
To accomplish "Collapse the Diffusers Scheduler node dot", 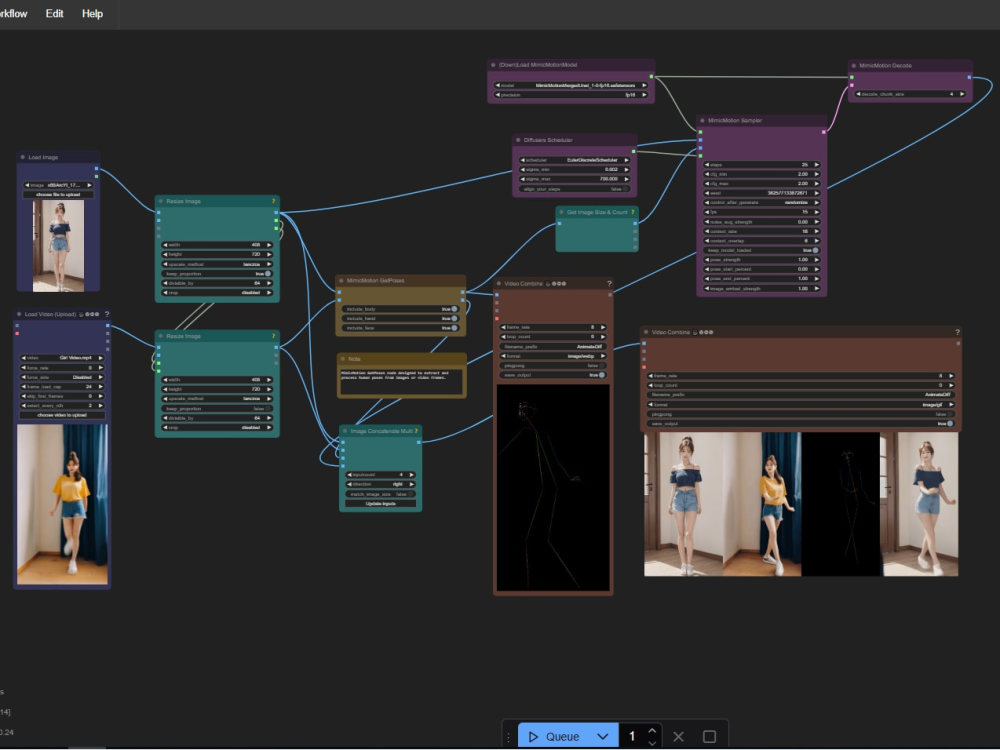I will (518, 140).
